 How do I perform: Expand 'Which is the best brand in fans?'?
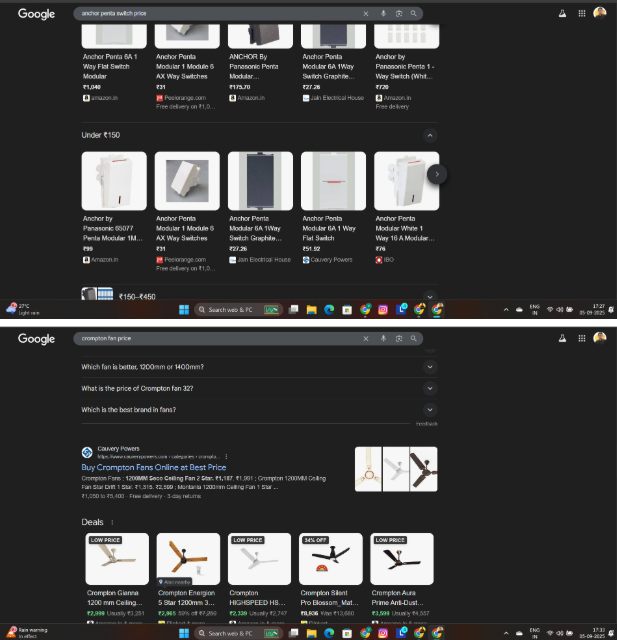259,410
